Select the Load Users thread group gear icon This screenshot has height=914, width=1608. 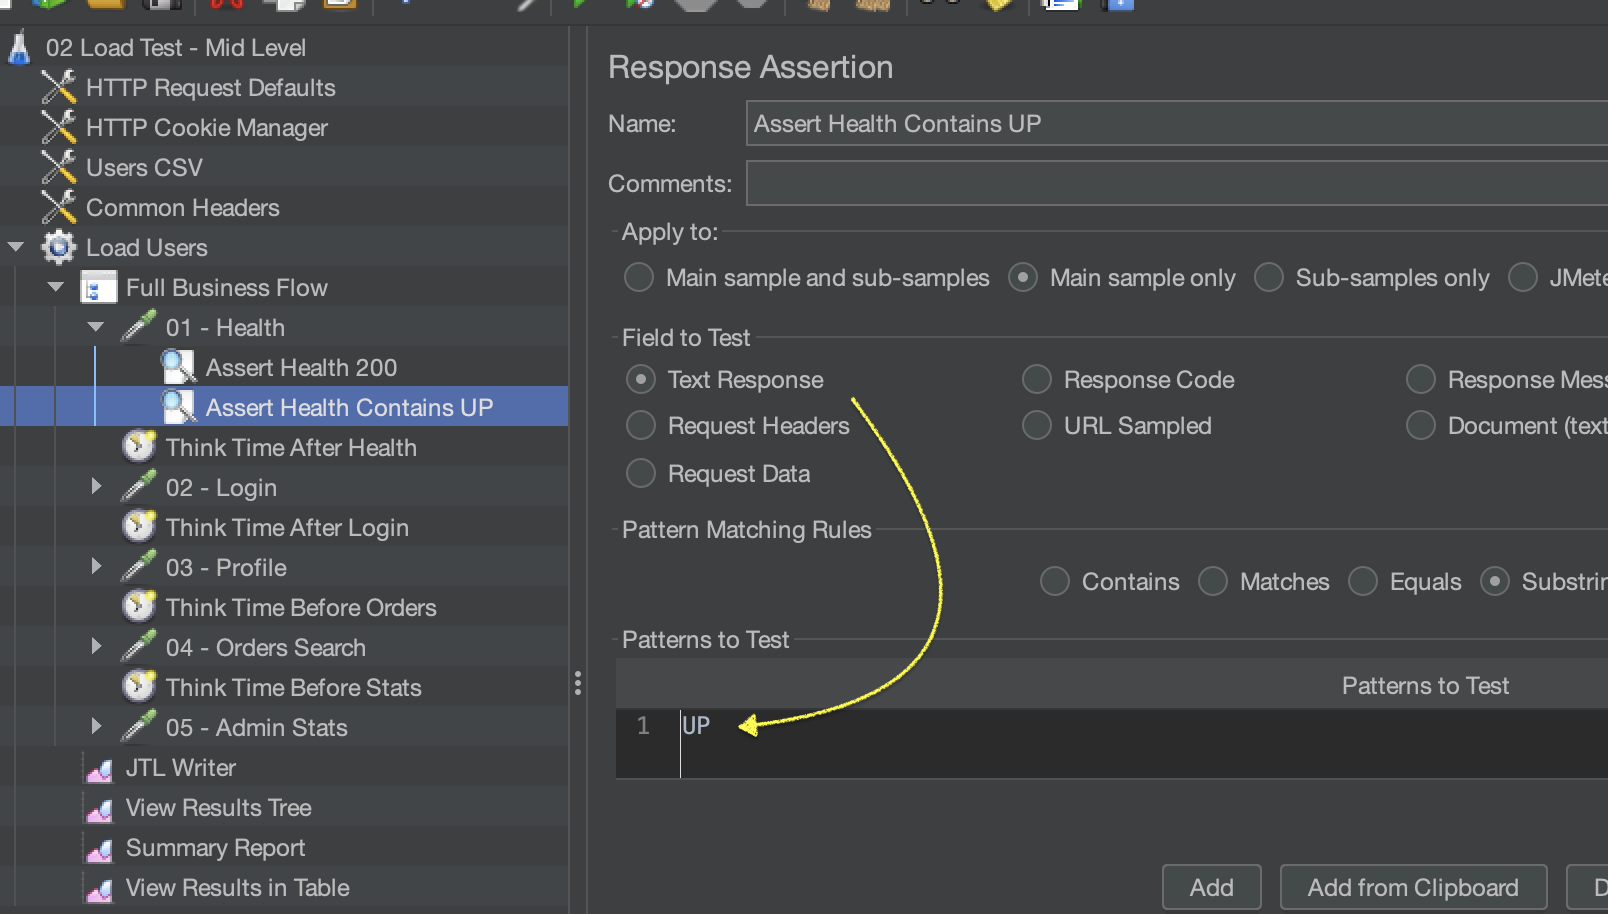coord(59,248)
